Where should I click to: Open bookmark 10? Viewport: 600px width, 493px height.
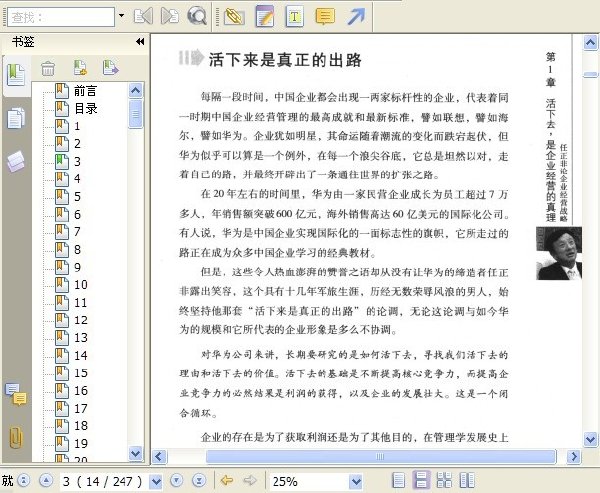tap(72, 285)
